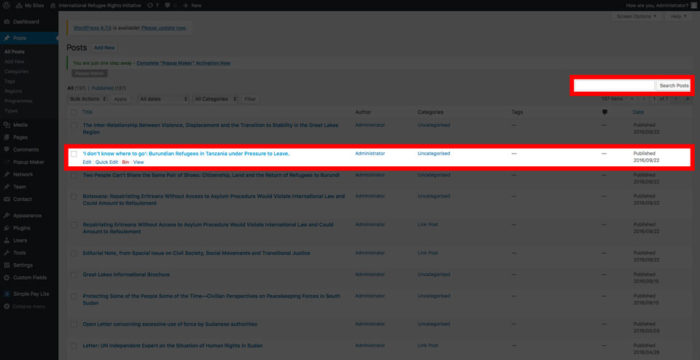Screen dimensions: 700x360
Task: Click Collapse menu at sidebar bottom
Action: click(x=29, y=306)
